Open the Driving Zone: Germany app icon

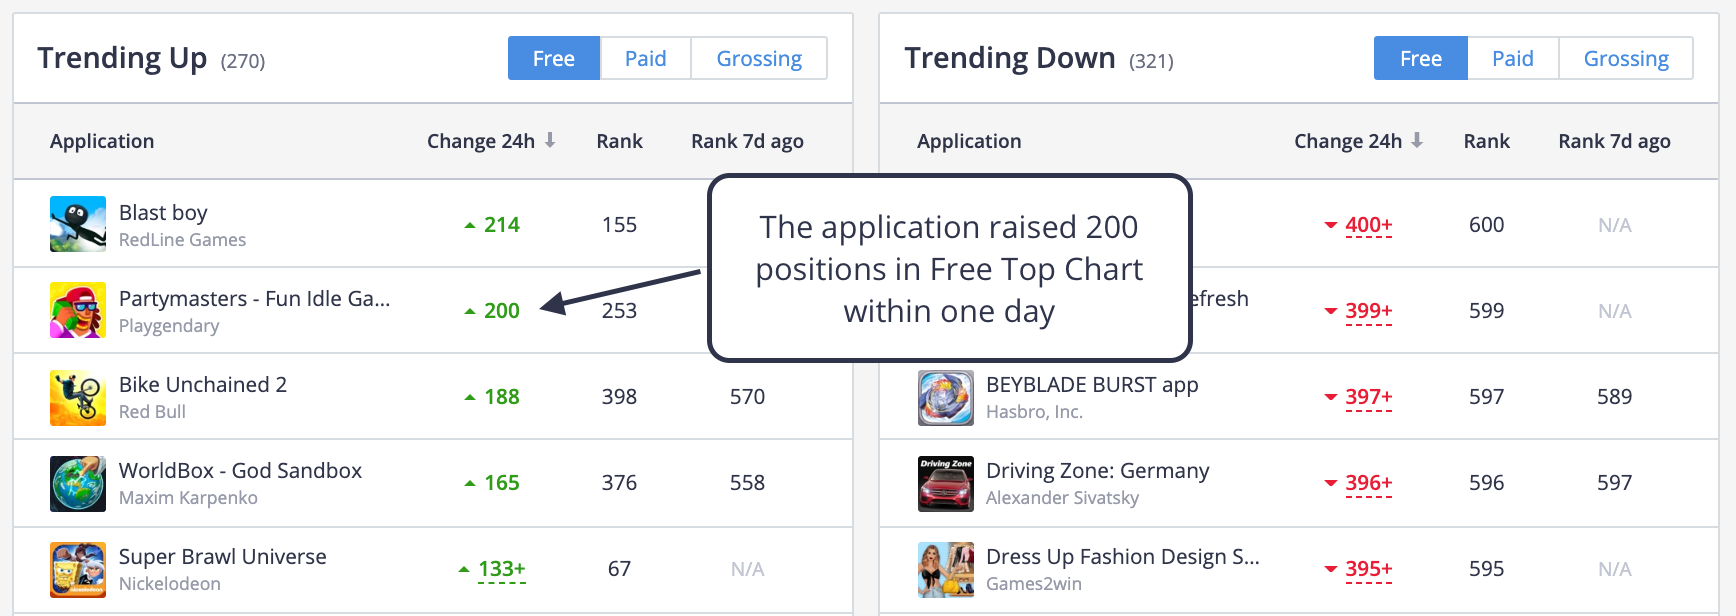click(946, 483)
